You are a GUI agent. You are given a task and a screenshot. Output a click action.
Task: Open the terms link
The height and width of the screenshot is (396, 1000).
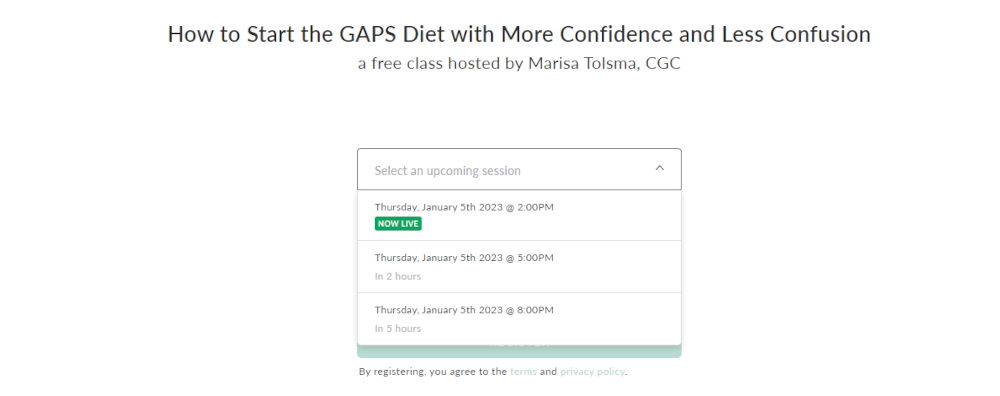click(x=523, y=371)
